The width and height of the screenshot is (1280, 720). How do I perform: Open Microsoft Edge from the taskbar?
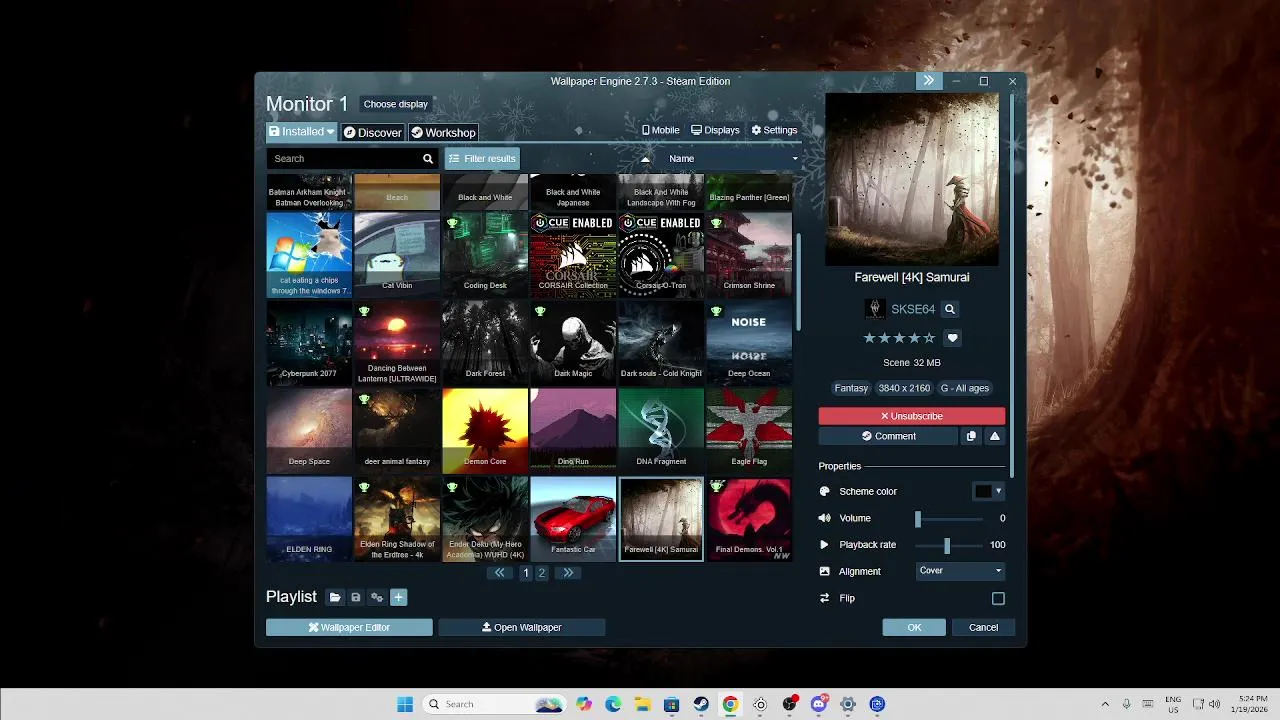[x=613, y=704]
